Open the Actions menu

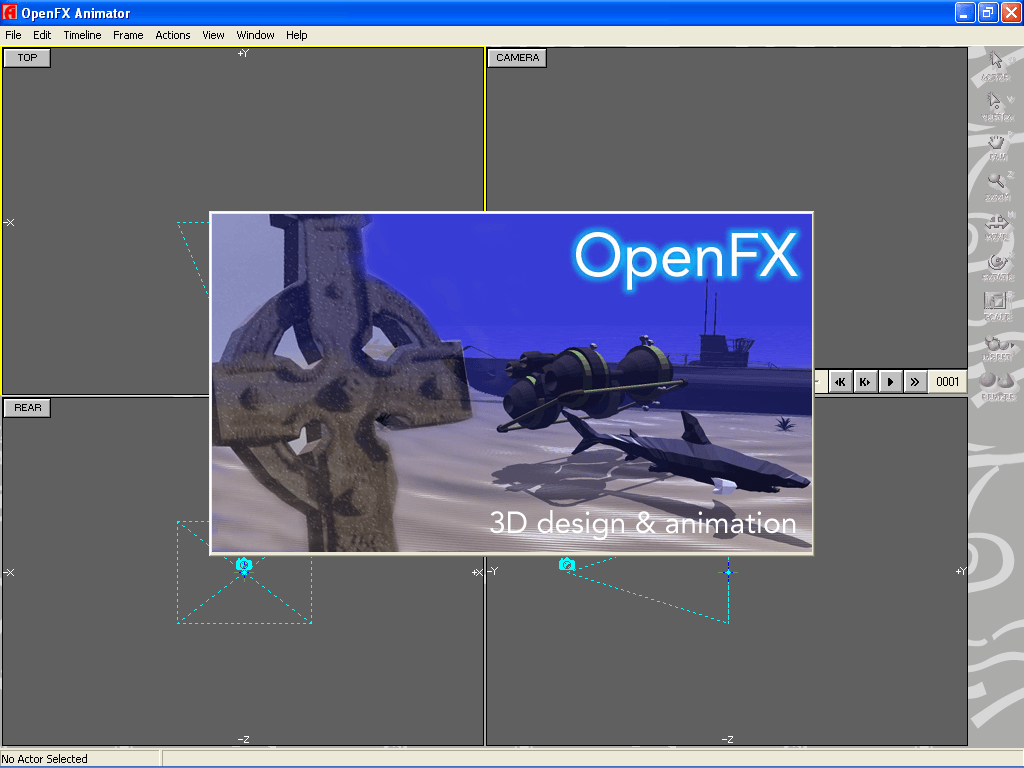click(172, 35)
